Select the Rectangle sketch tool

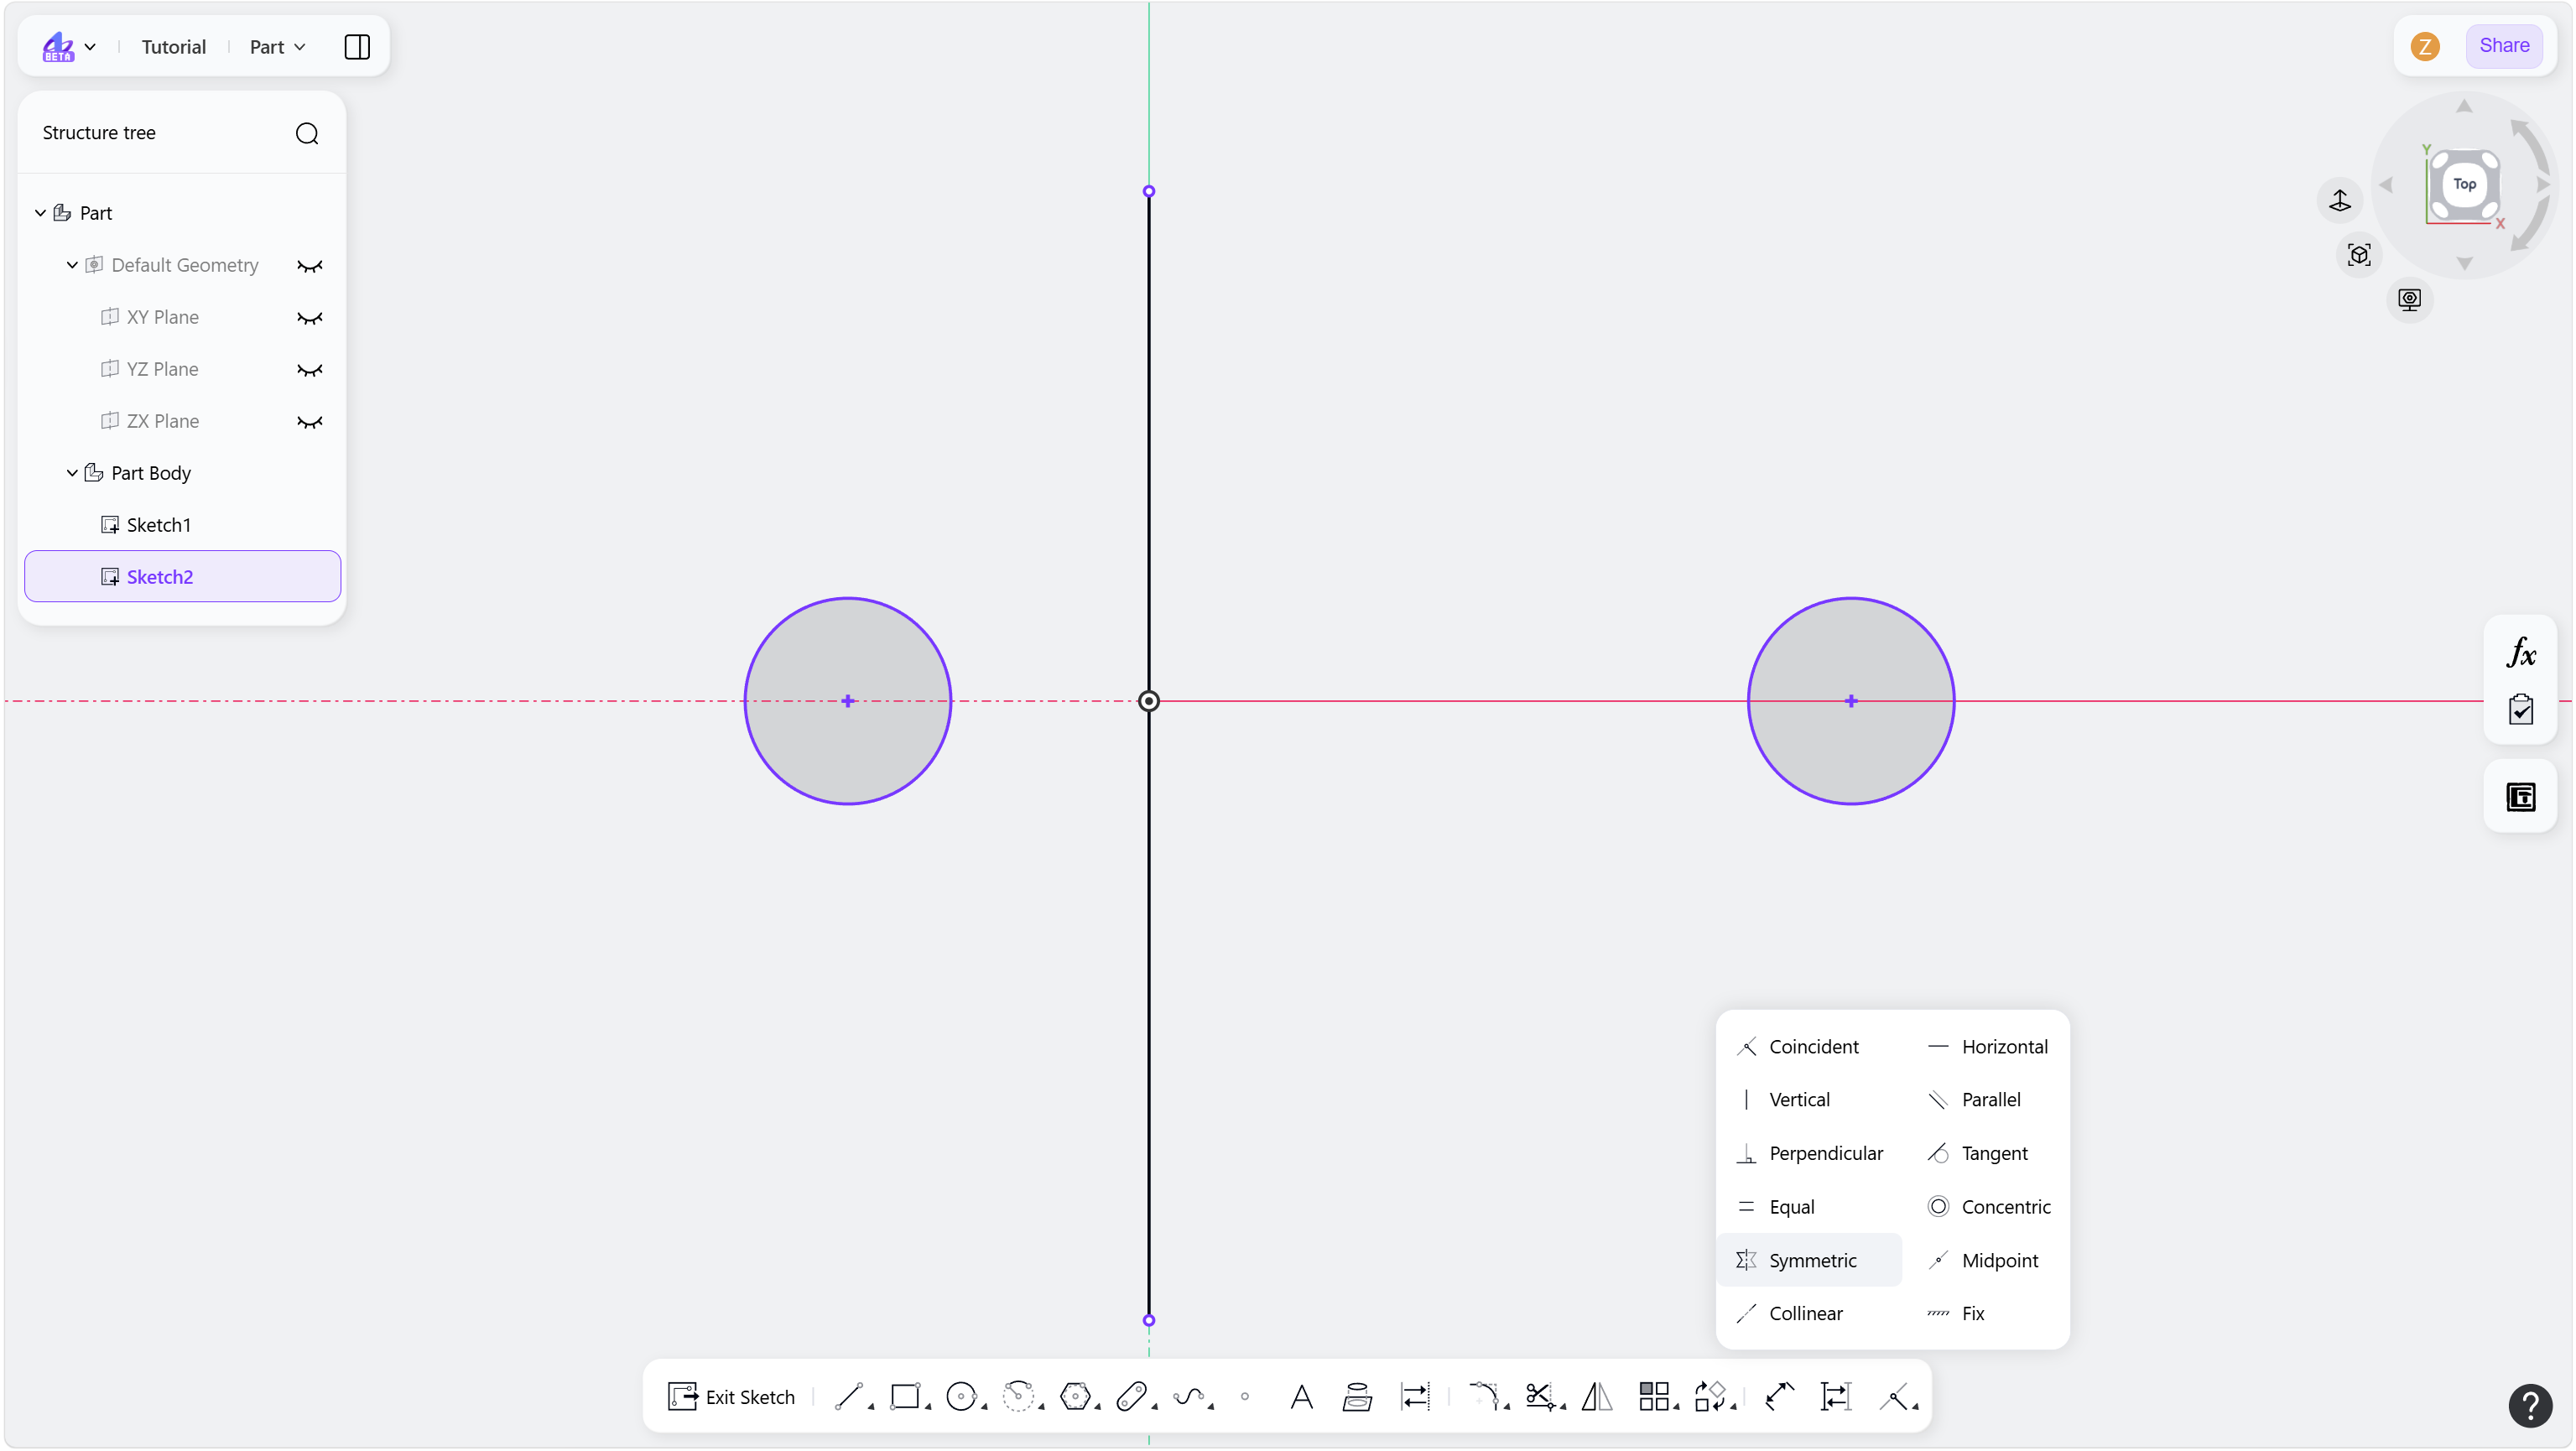[905, 1396]
